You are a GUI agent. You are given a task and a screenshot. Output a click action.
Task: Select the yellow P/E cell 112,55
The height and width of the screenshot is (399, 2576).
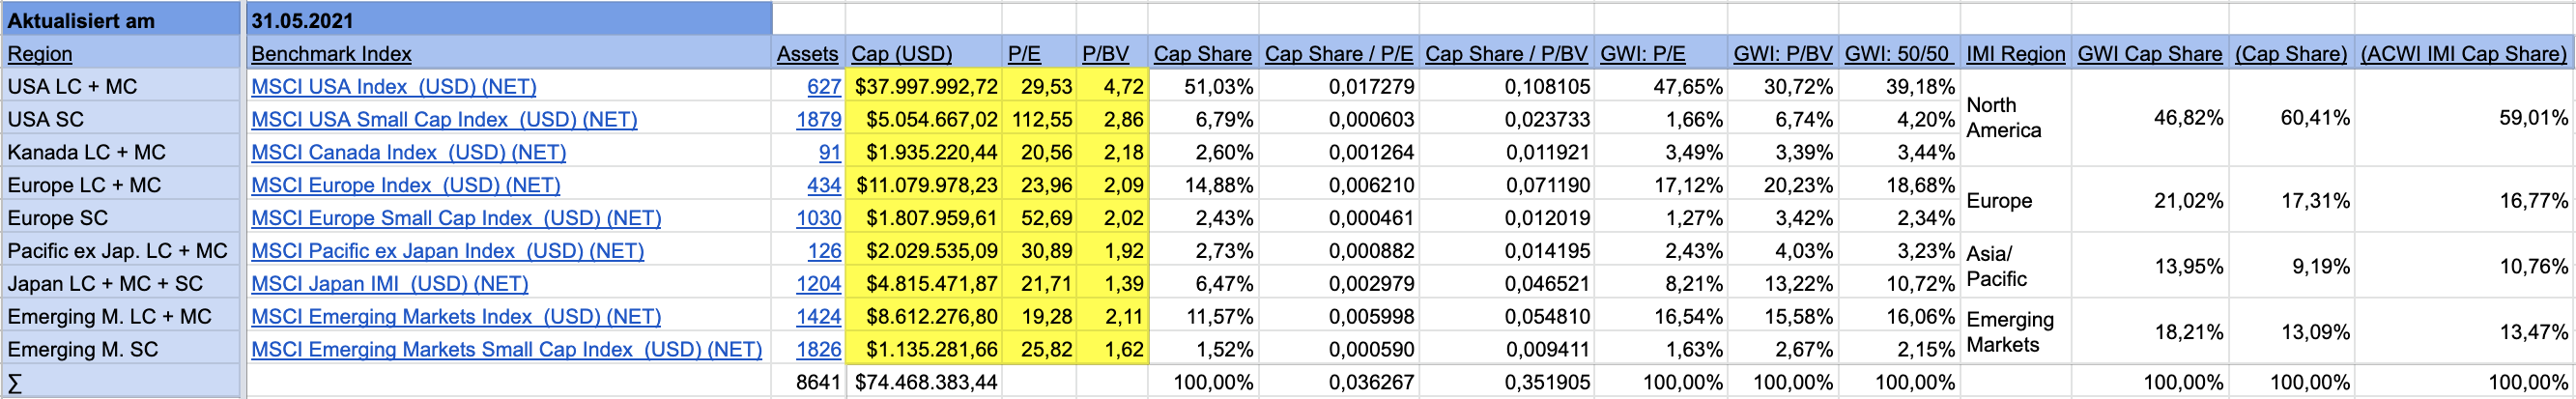(x=1042, y=120)
